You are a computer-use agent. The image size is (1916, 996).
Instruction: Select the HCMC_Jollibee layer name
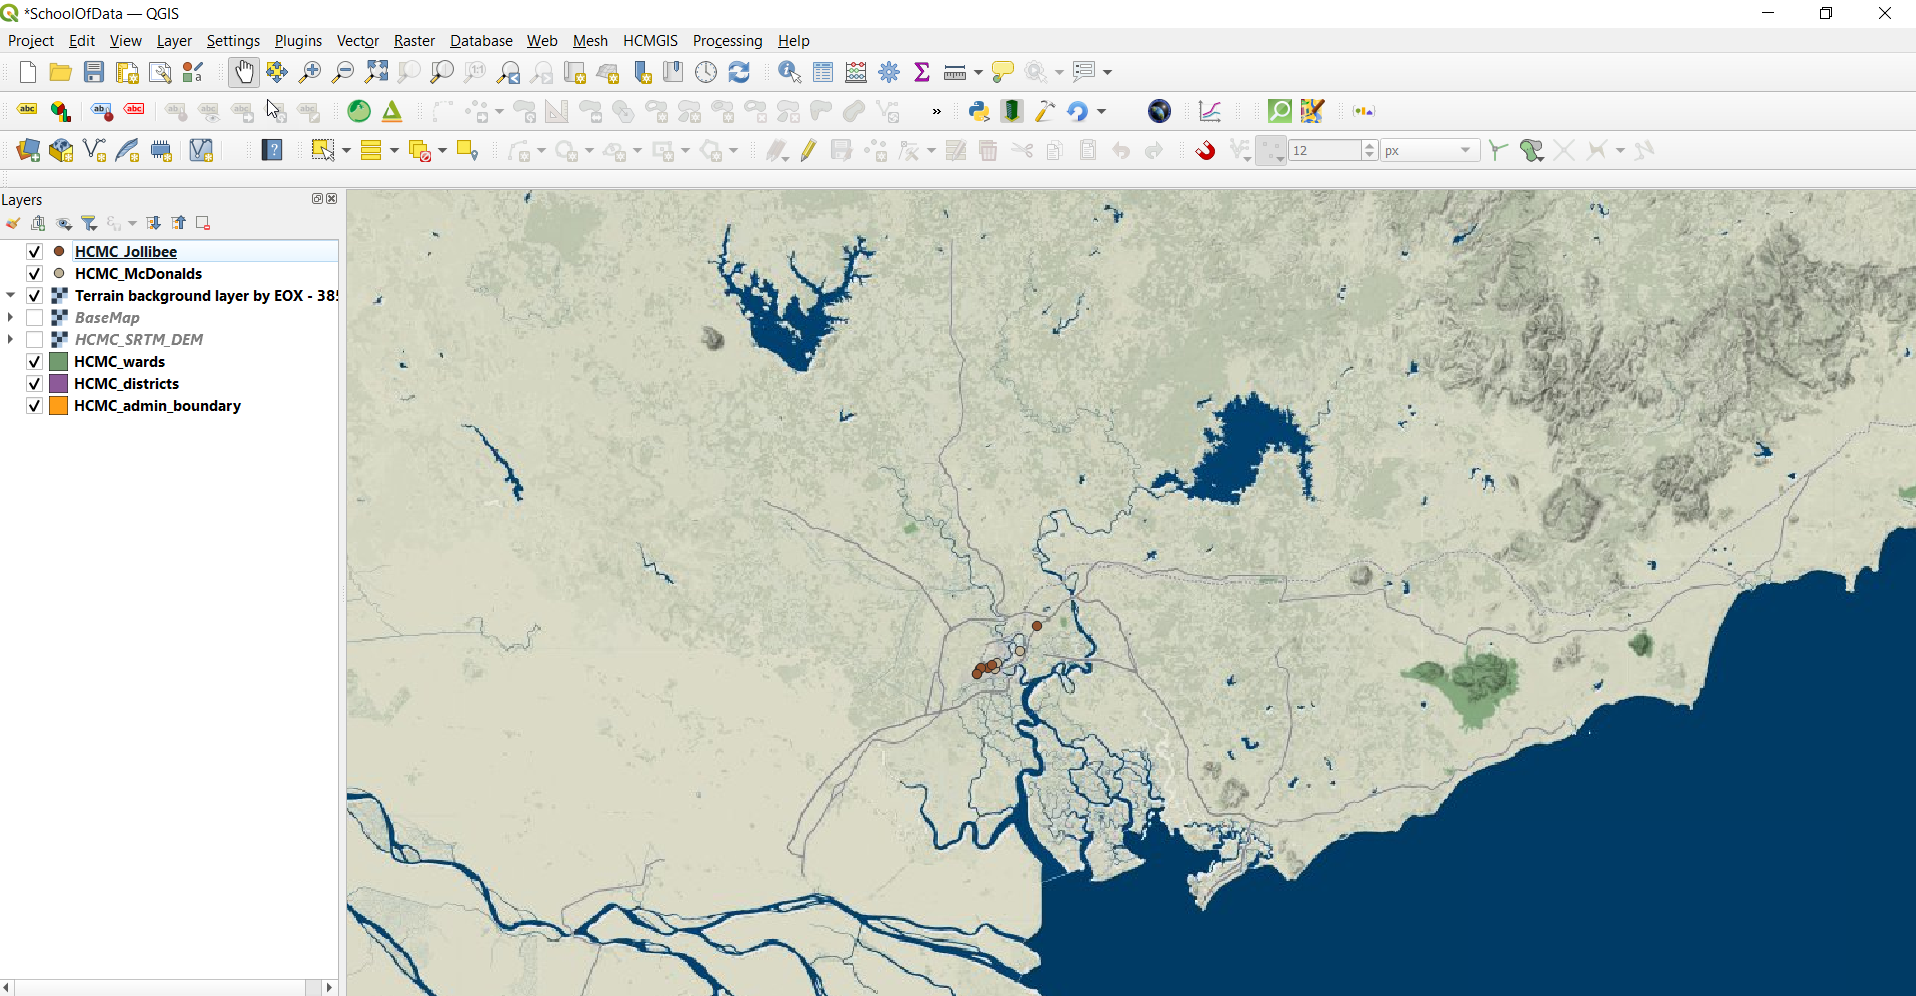[126, 252]
